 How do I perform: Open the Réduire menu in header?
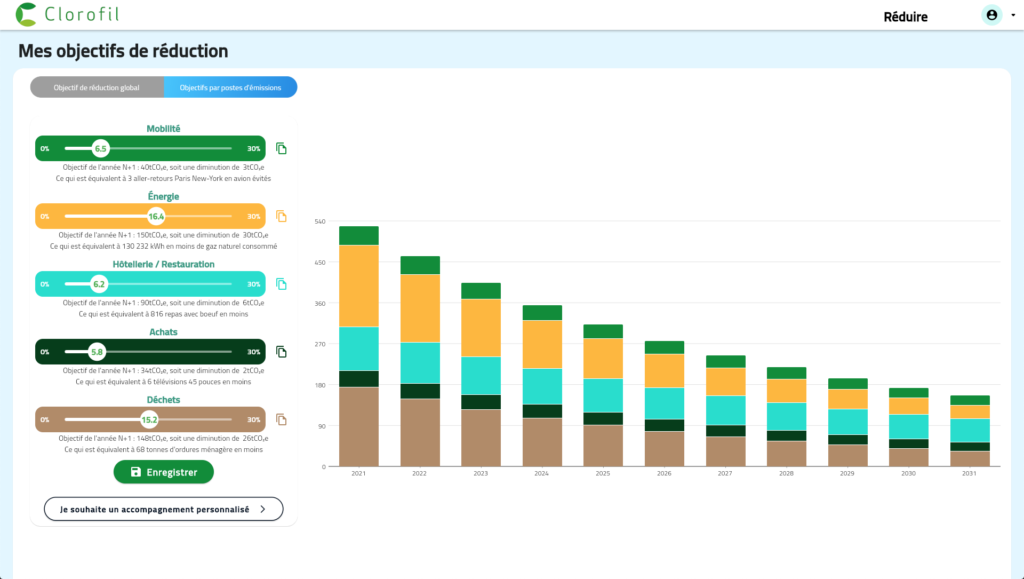pos(905,16)
